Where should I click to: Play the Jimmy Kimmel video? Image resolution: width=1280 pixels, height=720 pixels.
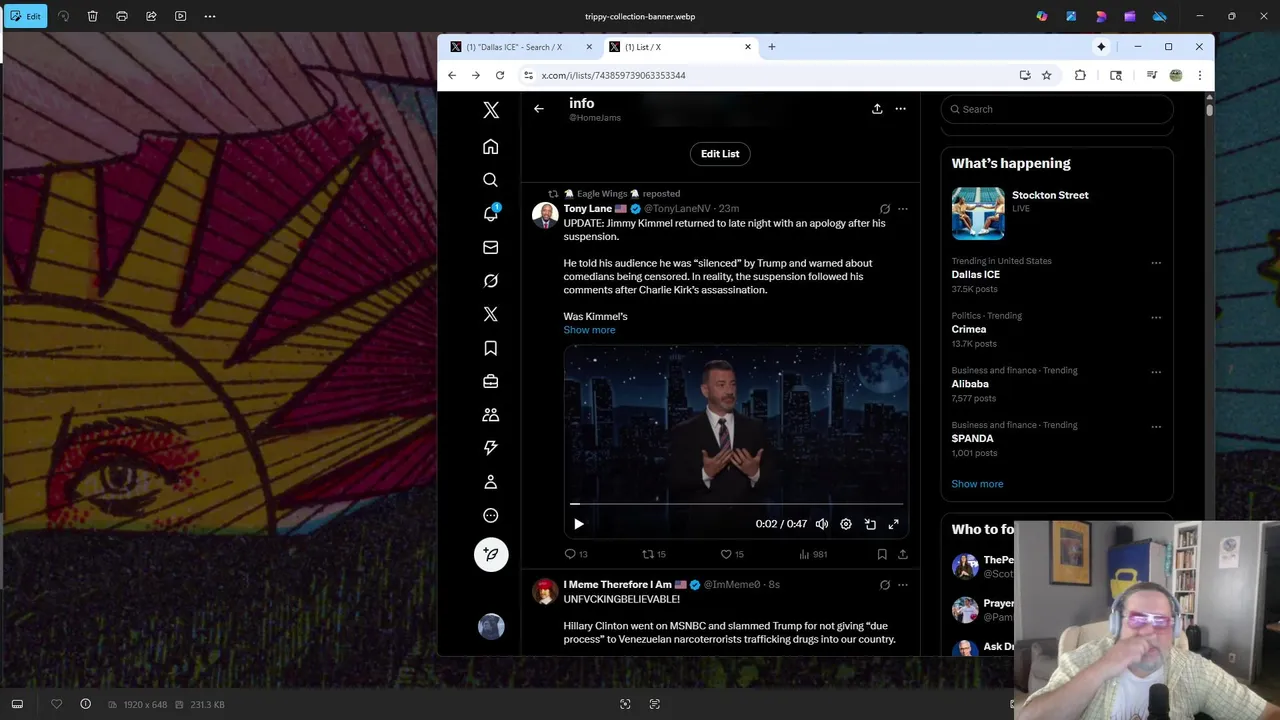click(x=578, y=524)
